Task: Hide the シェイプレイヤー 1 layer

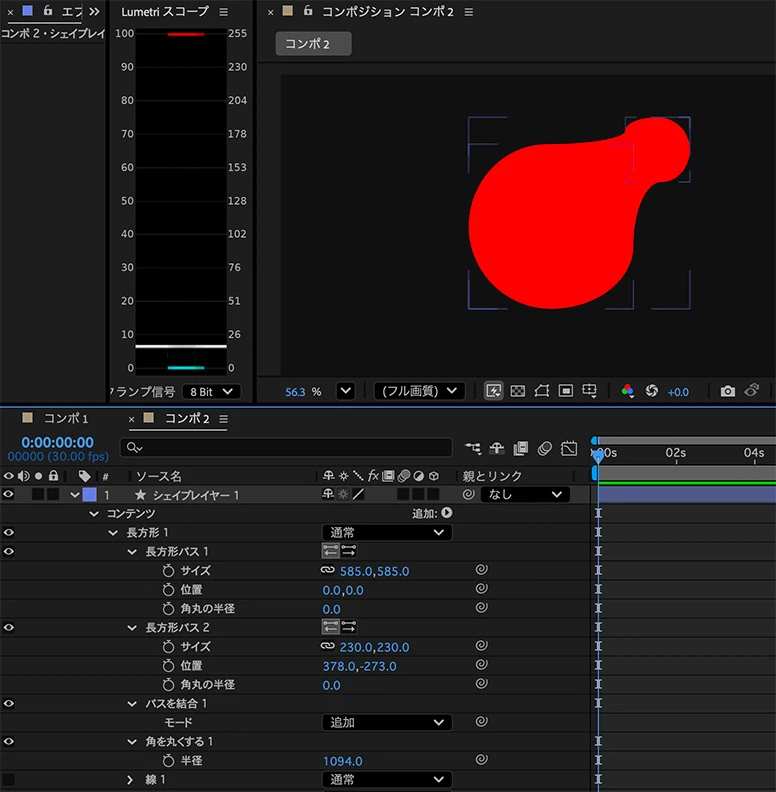Action: pyautogui.click(x=9, y=494)
